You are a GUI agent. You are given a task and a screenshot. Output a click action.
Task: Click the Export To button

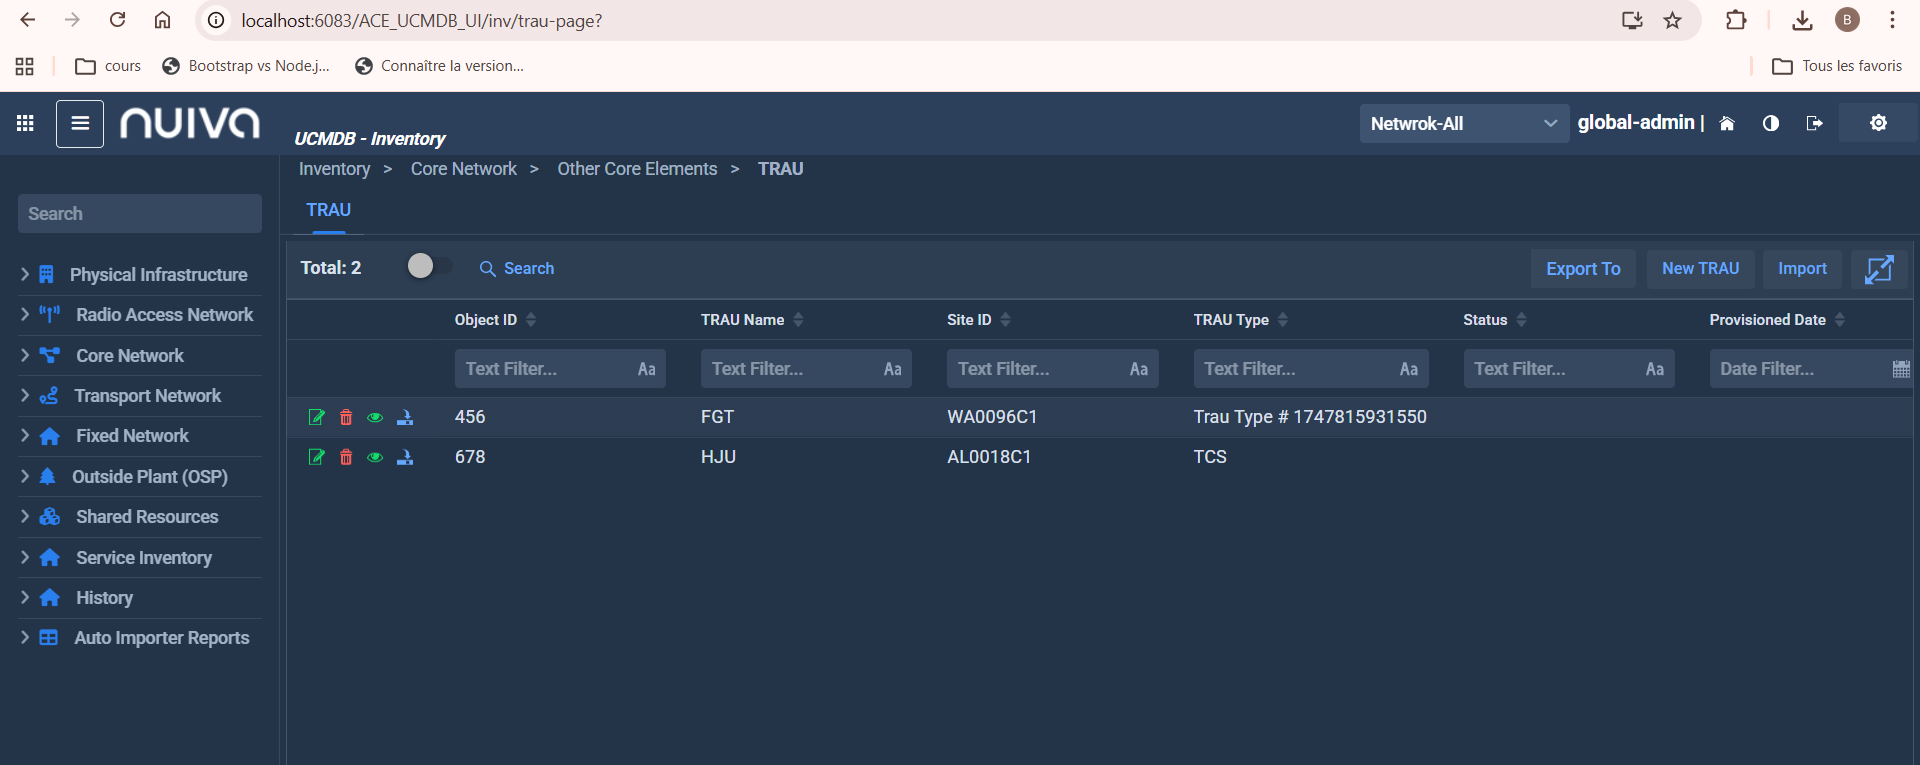[1582, 269]
